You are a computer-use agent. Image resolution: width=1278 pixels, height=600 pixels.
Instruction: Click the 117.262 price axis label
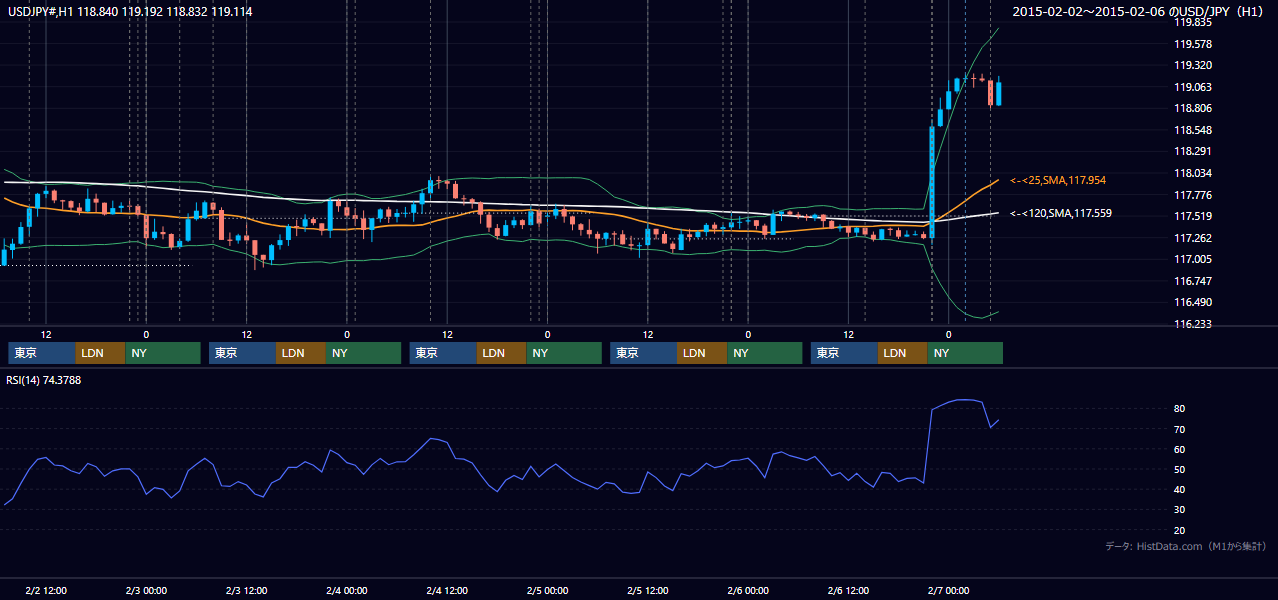pyautogui.click(x=1192, y=238)
